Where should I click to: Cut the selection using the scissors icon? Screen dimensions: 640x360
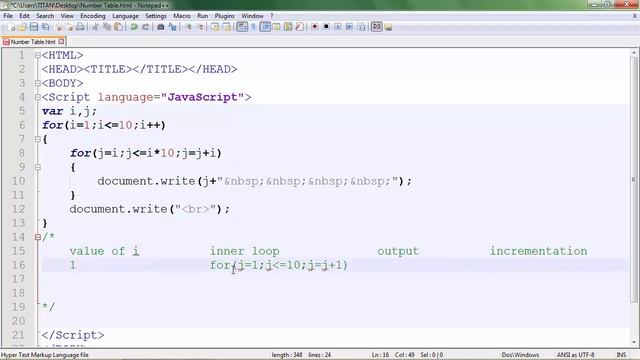(x=95, y=27)
